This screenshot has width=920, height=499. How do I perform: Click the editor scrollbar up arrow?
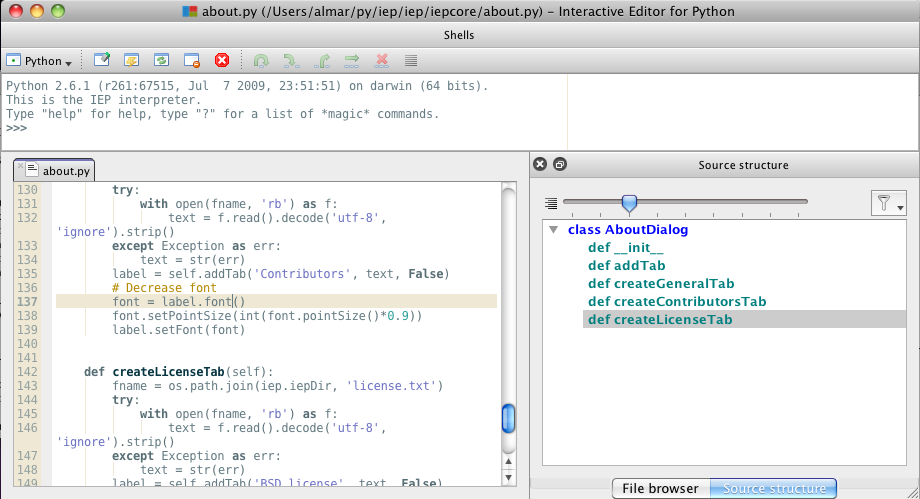[x=508, y=461]
